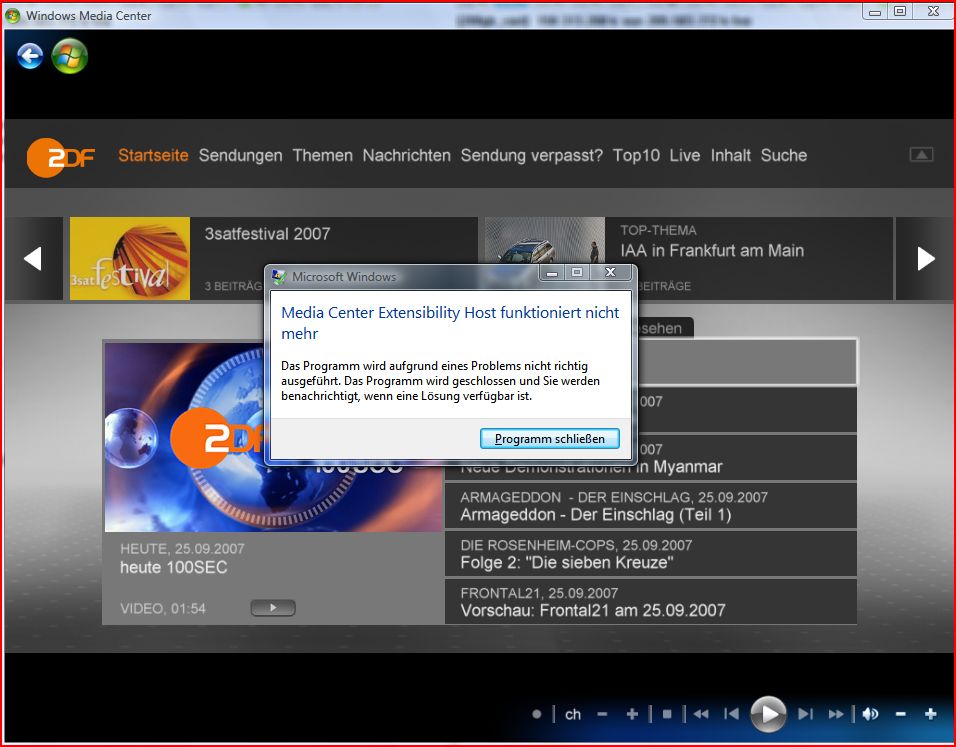Increase volume with plus button

[x=930, y=714]
